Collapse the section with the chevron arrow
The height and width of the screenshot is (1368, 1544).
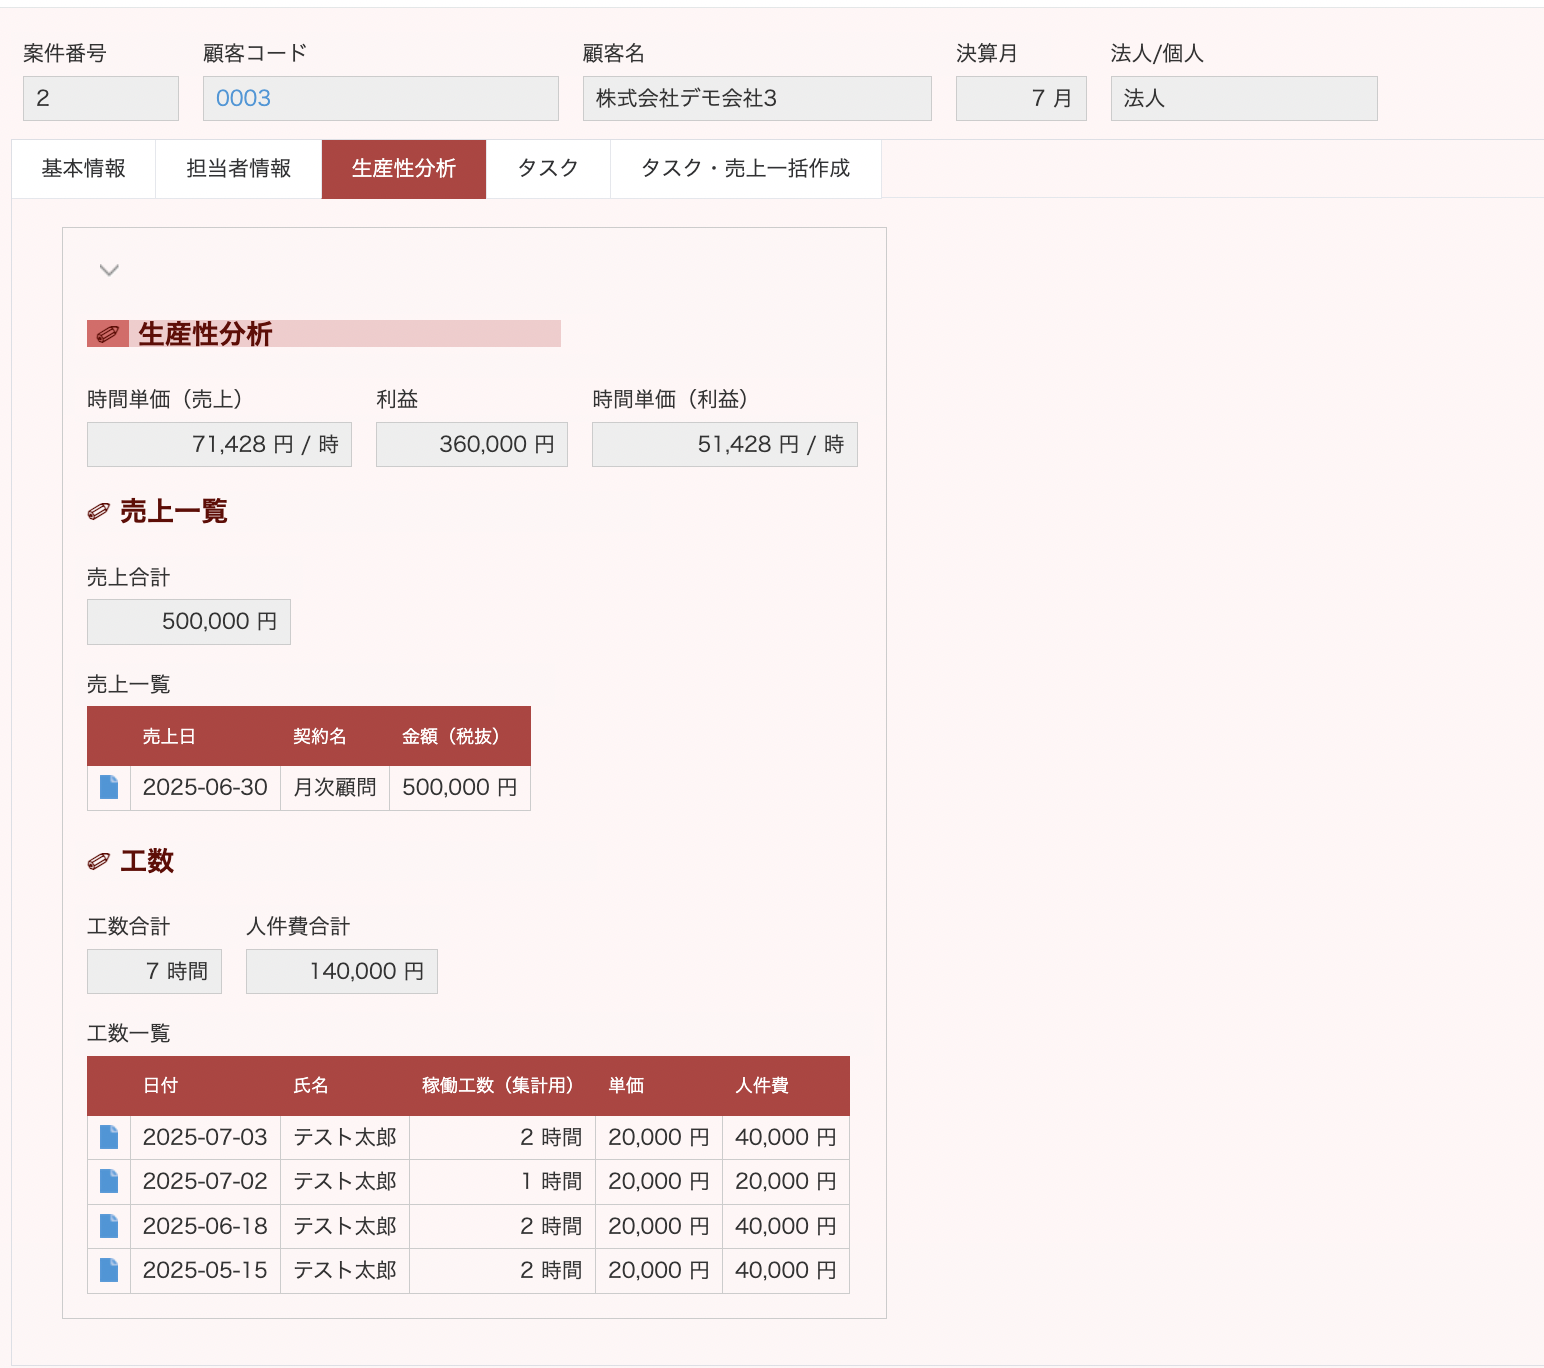(109, 270)
